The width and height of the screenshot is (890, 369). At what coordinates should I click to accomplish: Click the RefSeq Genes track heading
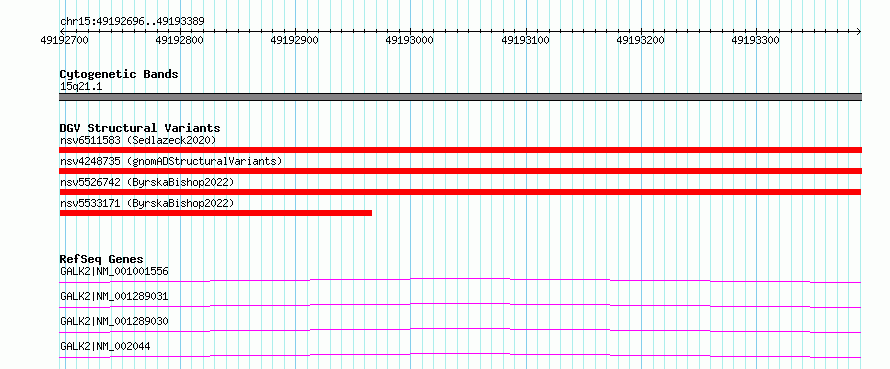coord(101,259)
